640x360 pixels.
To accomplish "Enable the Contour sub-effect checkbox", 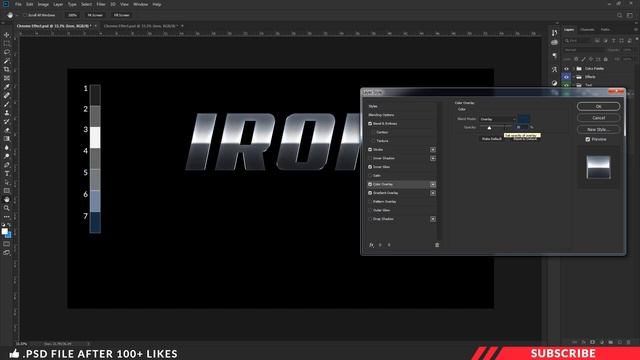I will (x=373, y=132).
